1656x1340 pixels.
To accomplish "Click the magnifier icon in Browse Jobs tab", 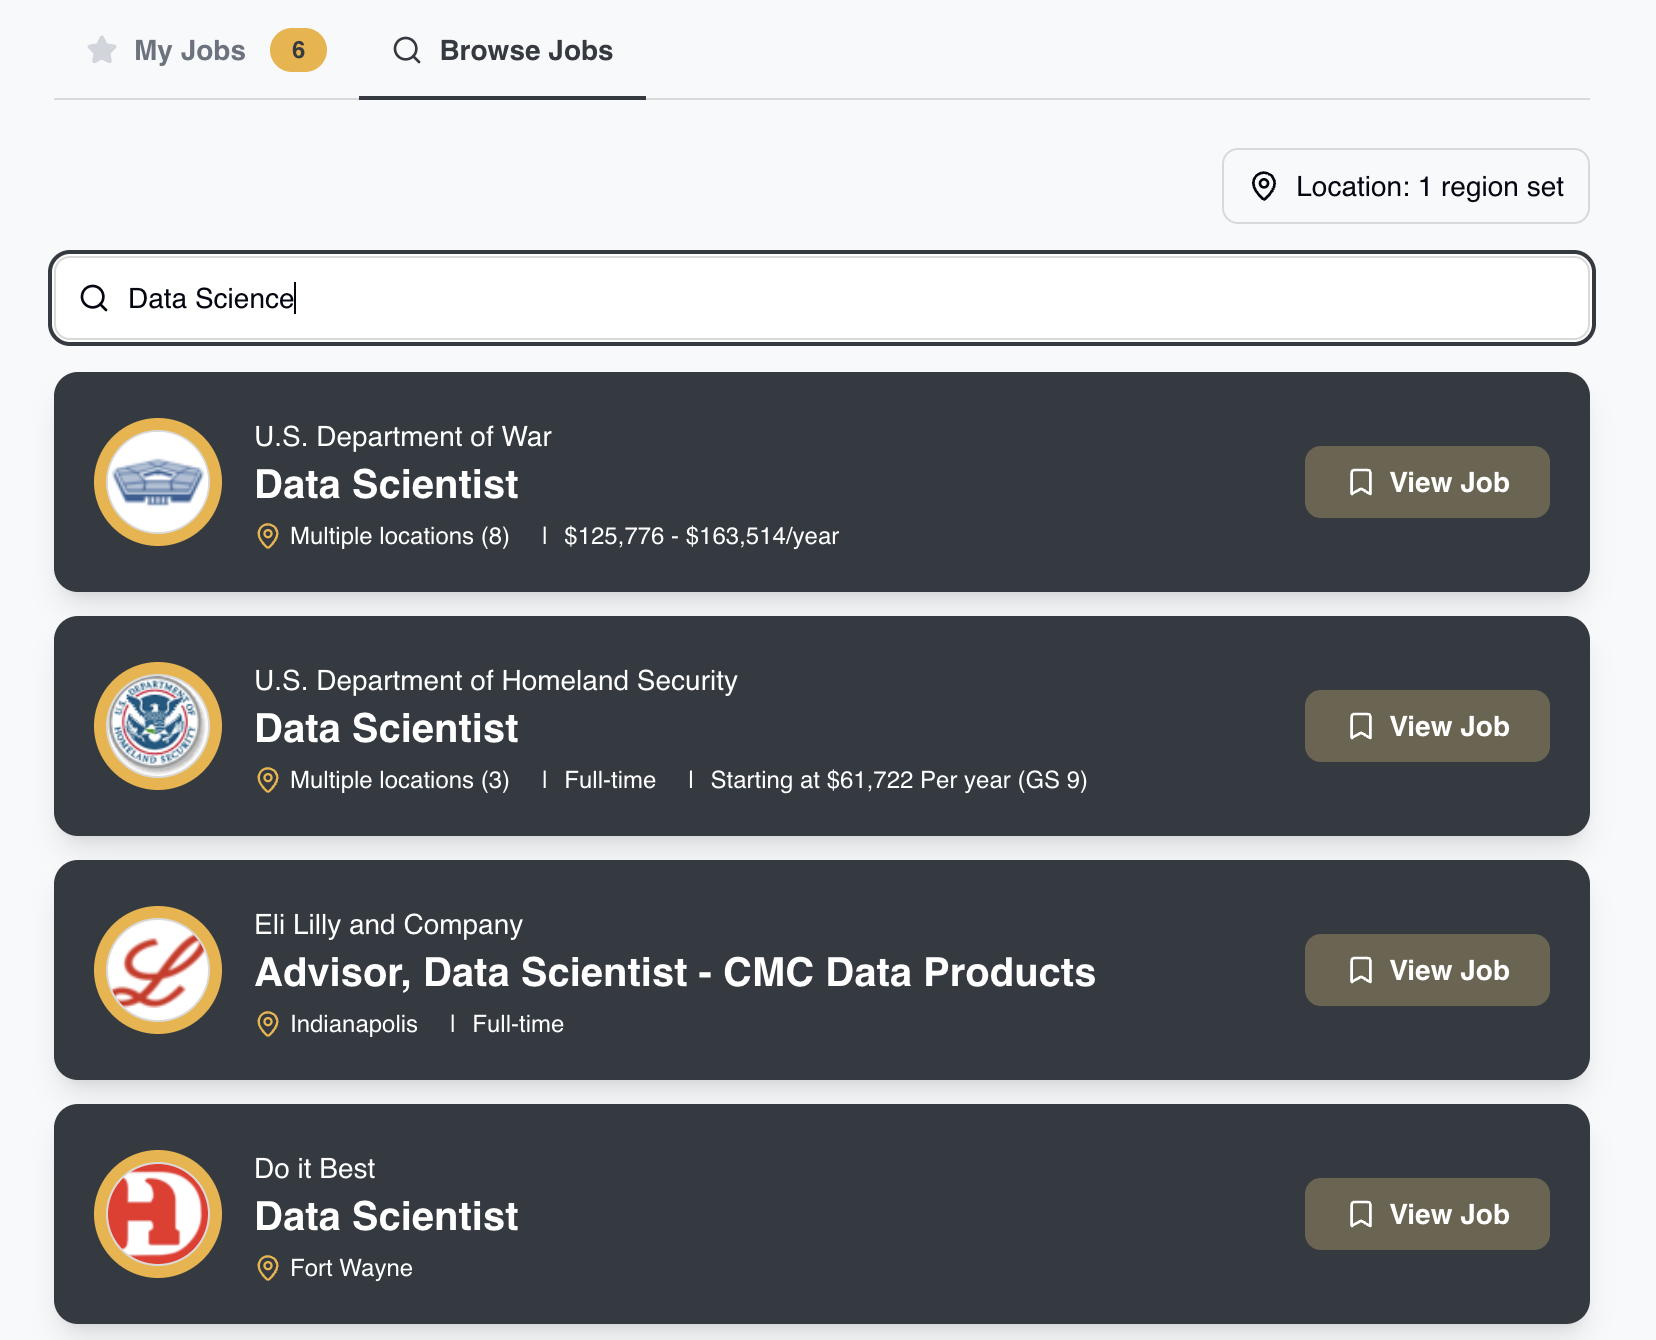I will [x=407, y=50].
